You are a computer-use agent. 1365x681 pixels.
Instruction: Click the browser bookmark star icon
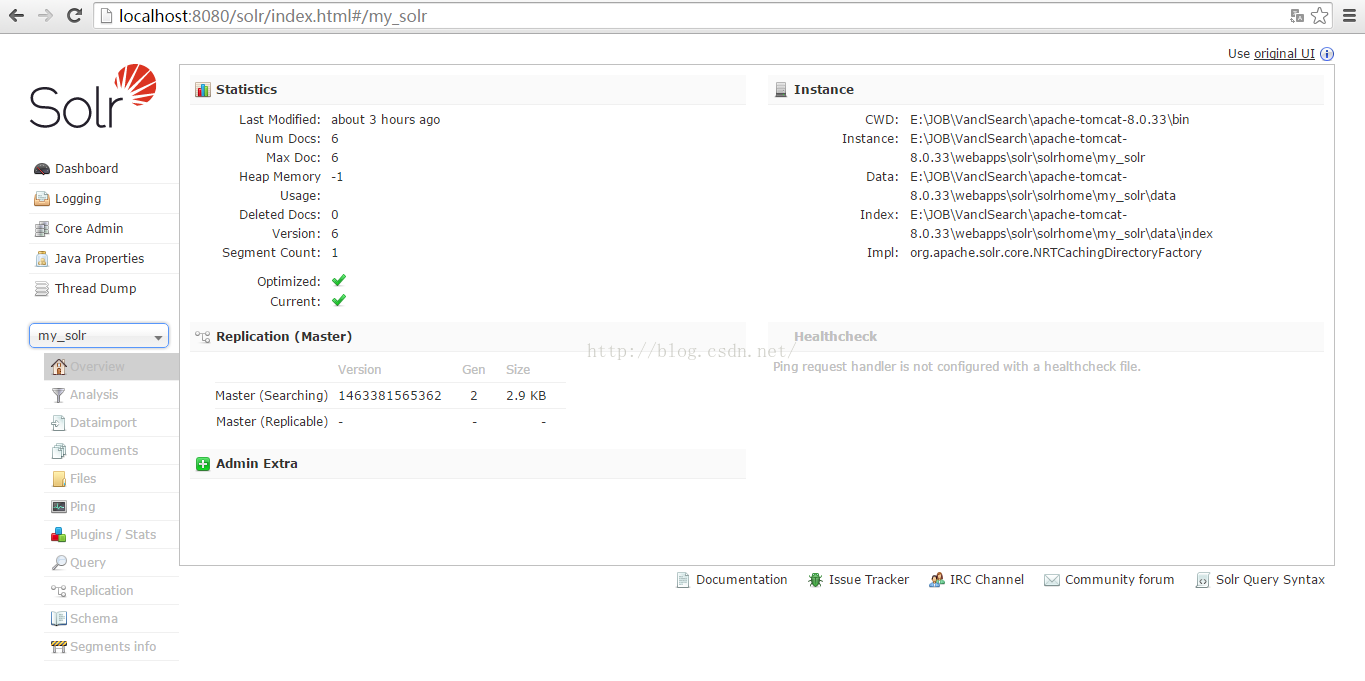click(1320, 16)
